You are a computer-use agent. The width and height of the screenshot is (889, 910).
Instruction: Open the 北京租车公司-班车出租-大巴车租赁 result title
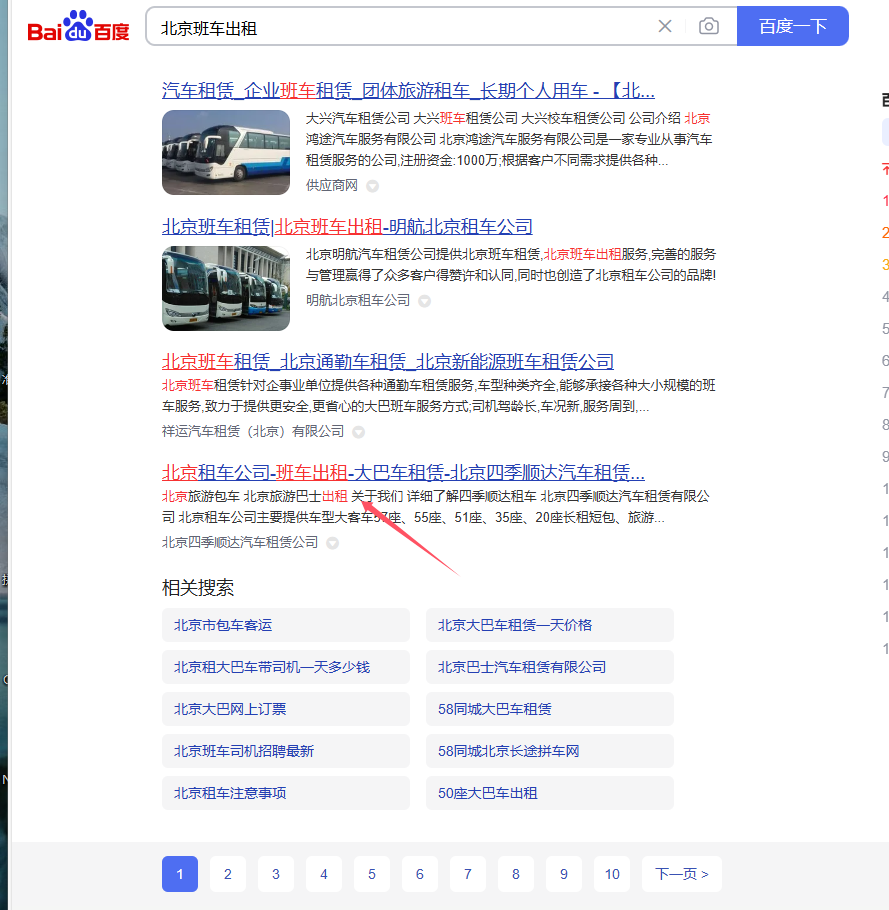coord(403,472)
